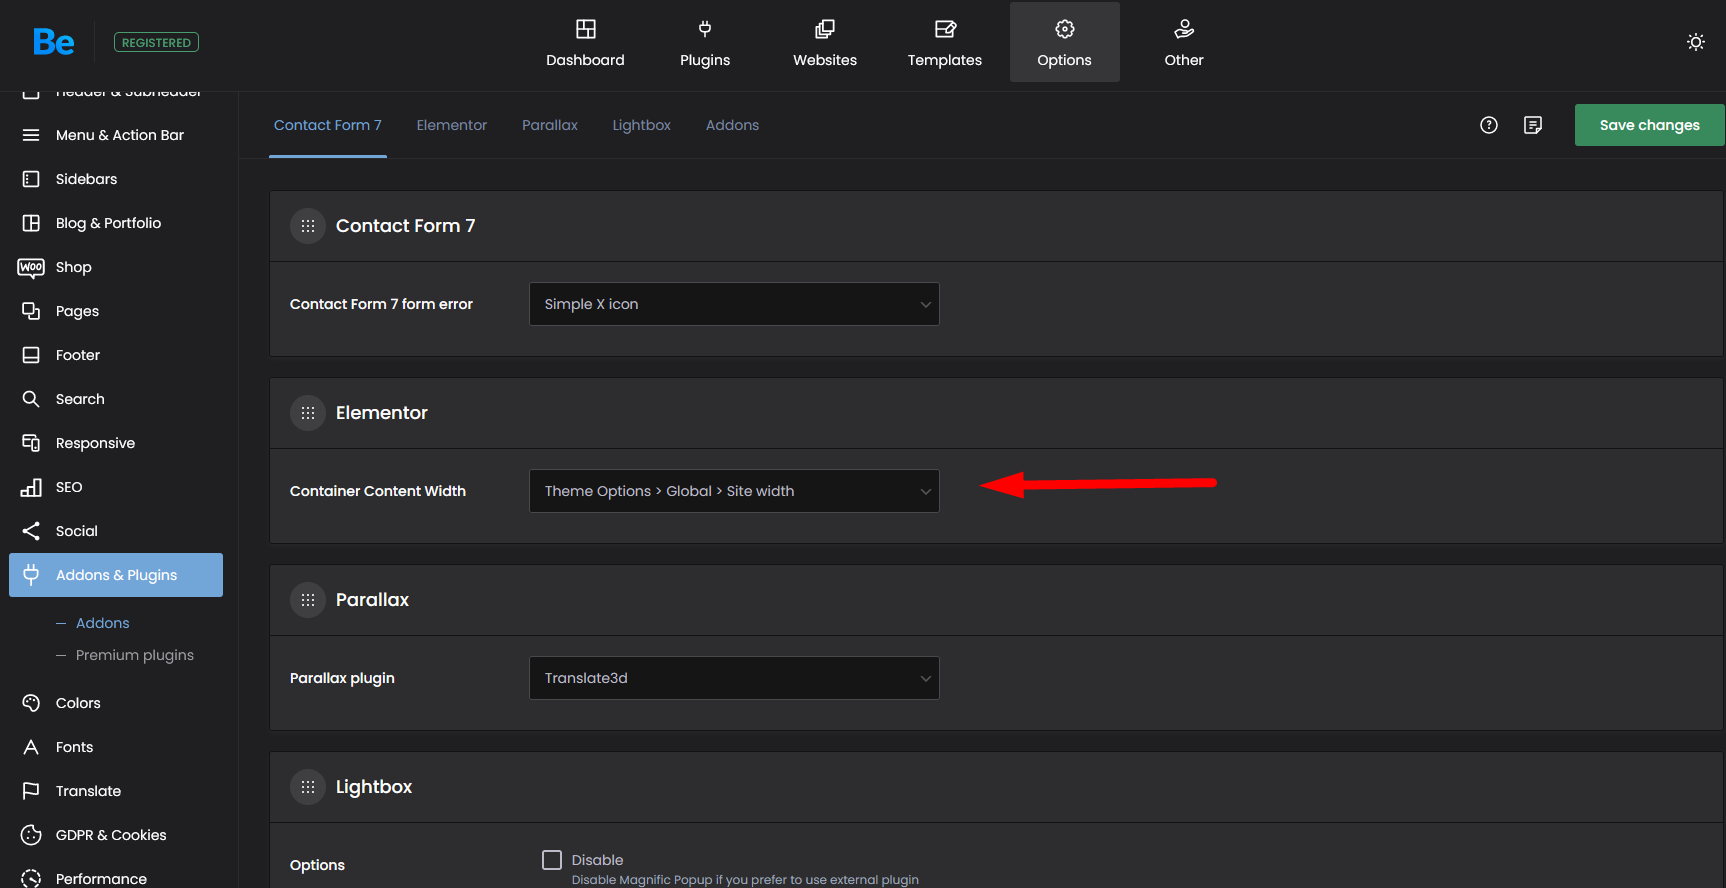Click the "Contact Form 7" section heading
This screenshot has height=888, width=1726.
tap(406, 226)
